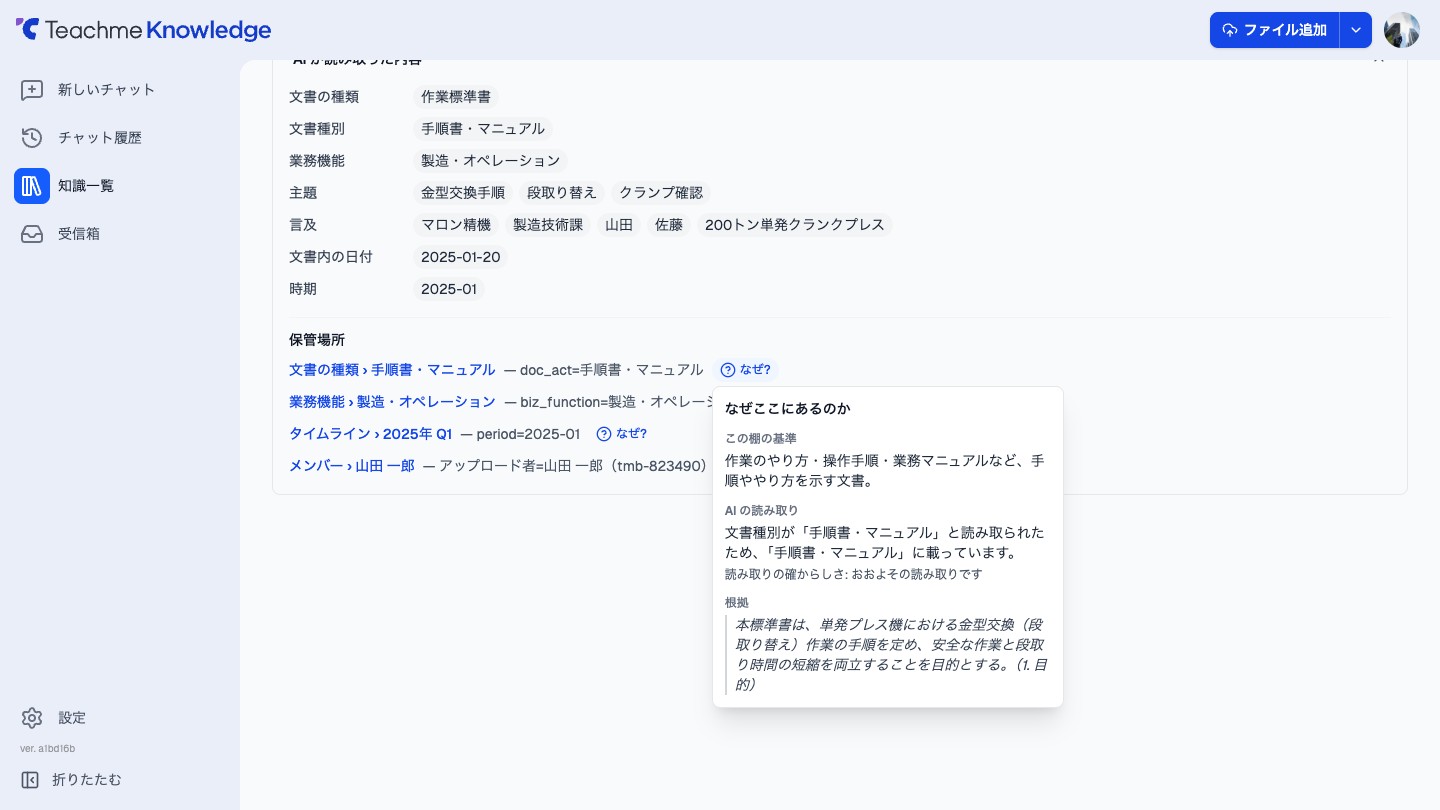1440x810 pixels.
Task: Select the マロン精機 mention tag
Action: click(x=456, y=225)
